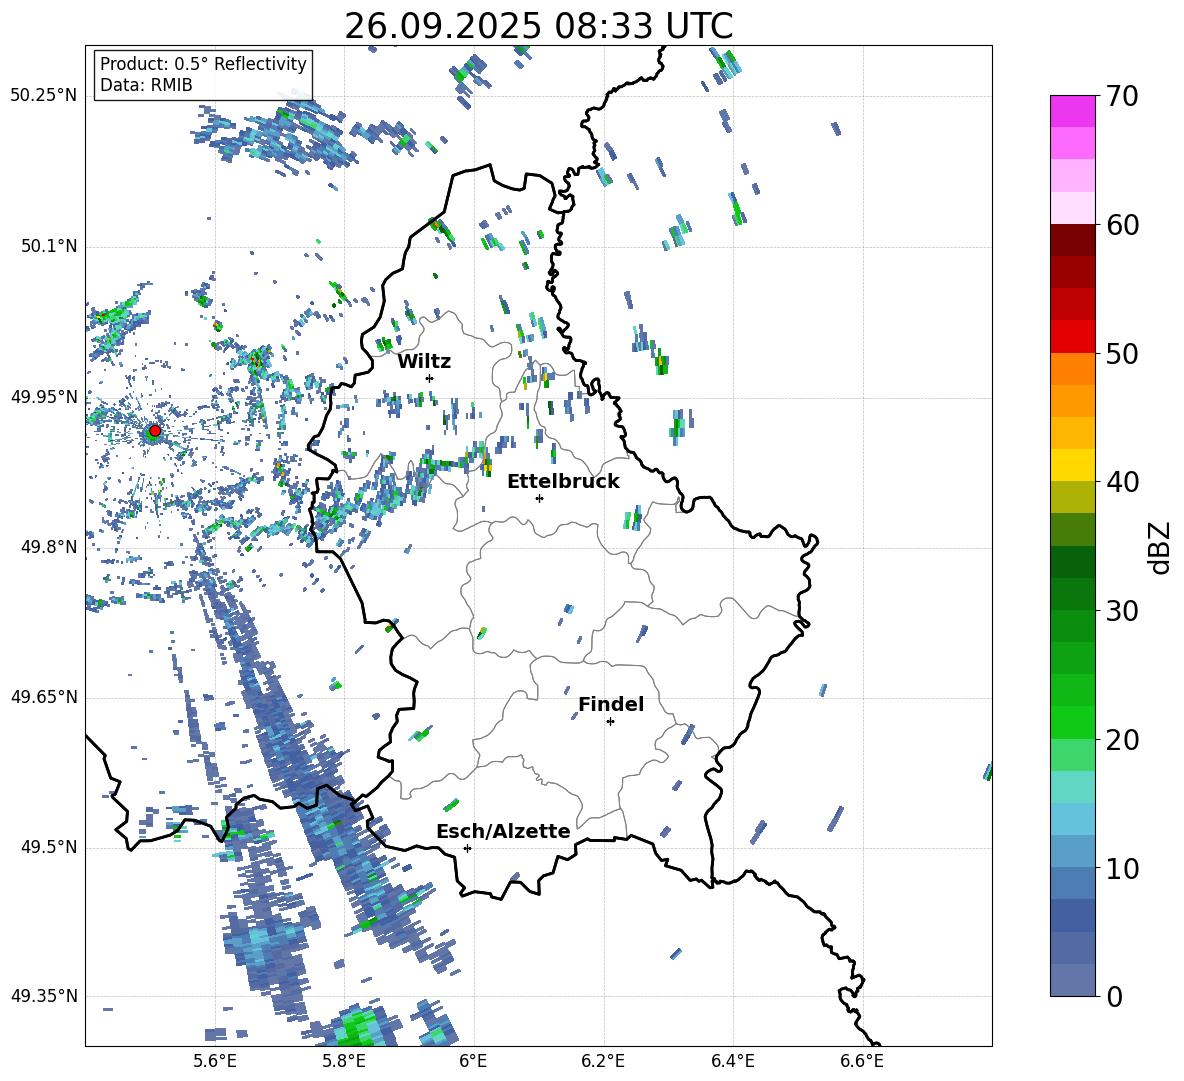Click the dBZ colorbar axis label
The height and width of the screenshot is (1081, 1184).
(x=1160, y=547)
